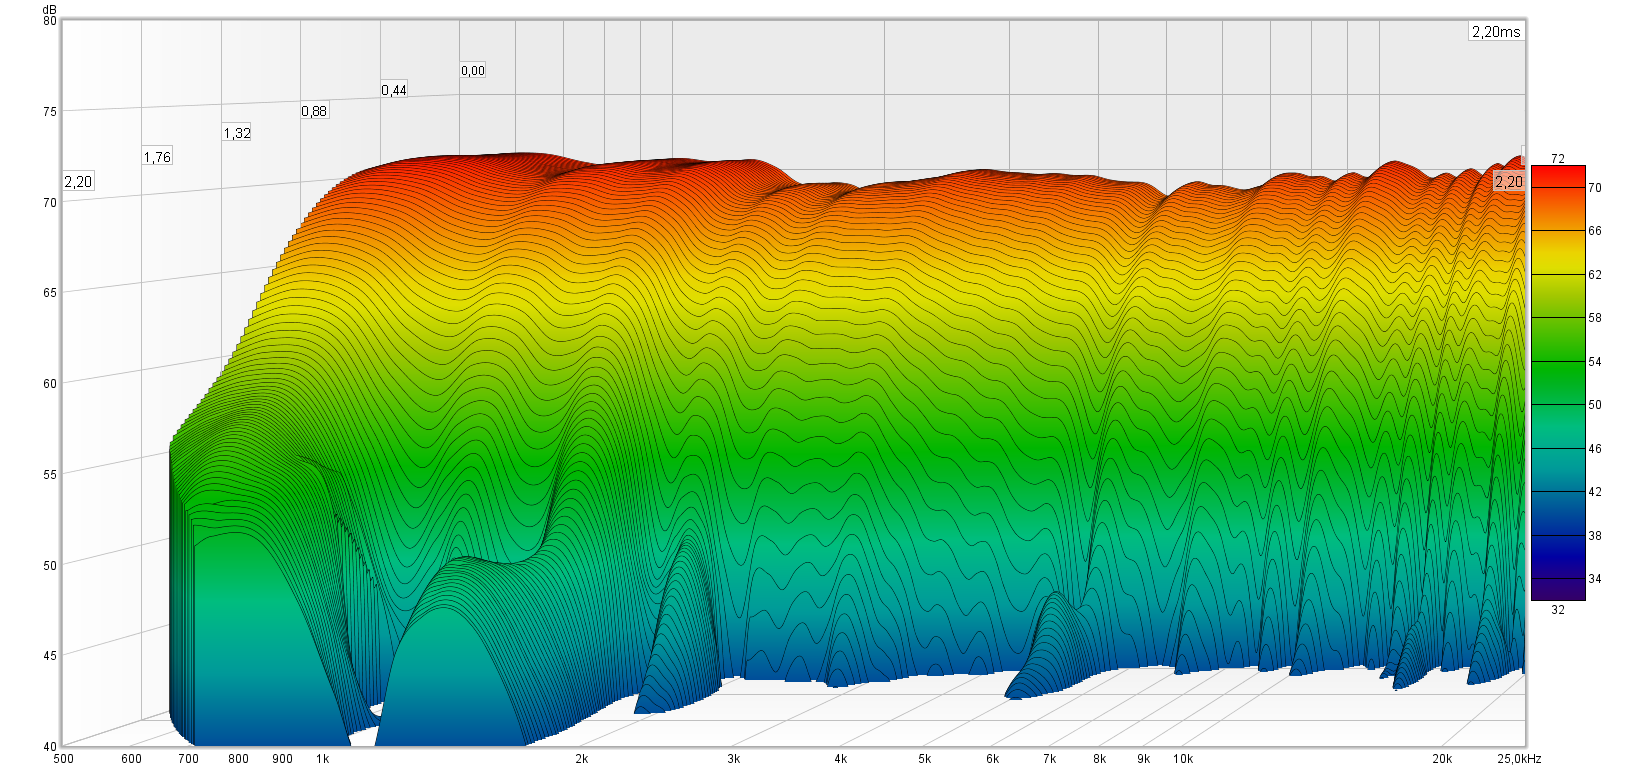Select the 0,44 time slice label
The height and width of the screenshot is (772, 1633).
pos(394,90)
